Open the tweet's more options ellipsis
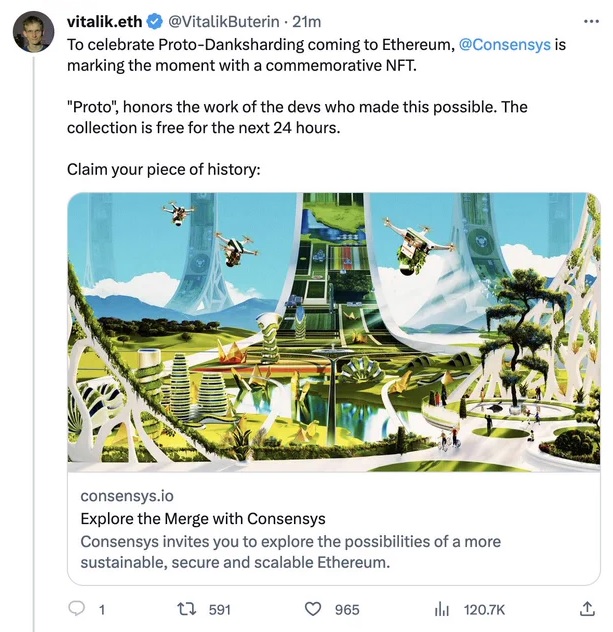Viewport: 613px width, 632px height. 591,20
